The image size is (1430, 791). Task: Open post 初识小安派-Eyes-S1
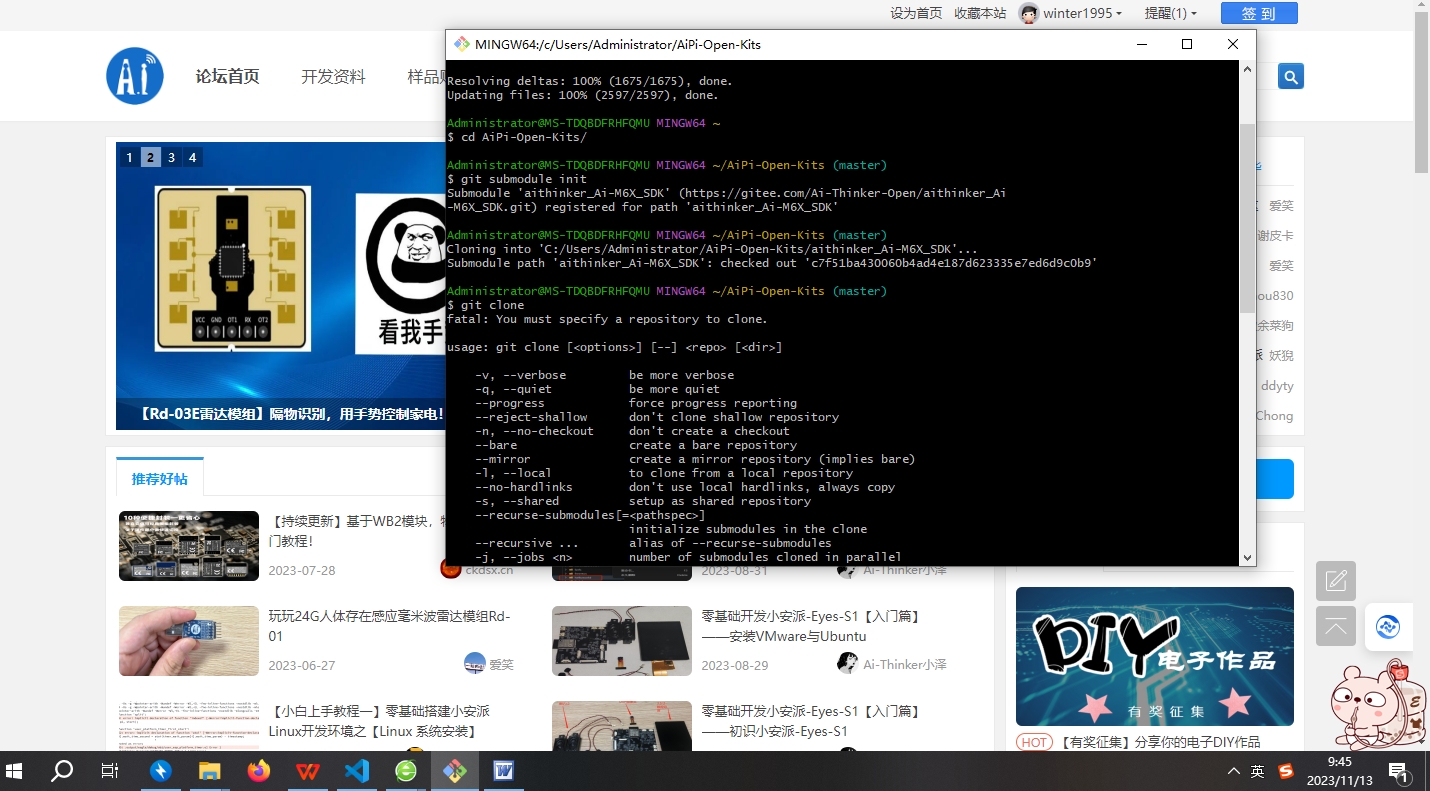[x=811, y=721]
